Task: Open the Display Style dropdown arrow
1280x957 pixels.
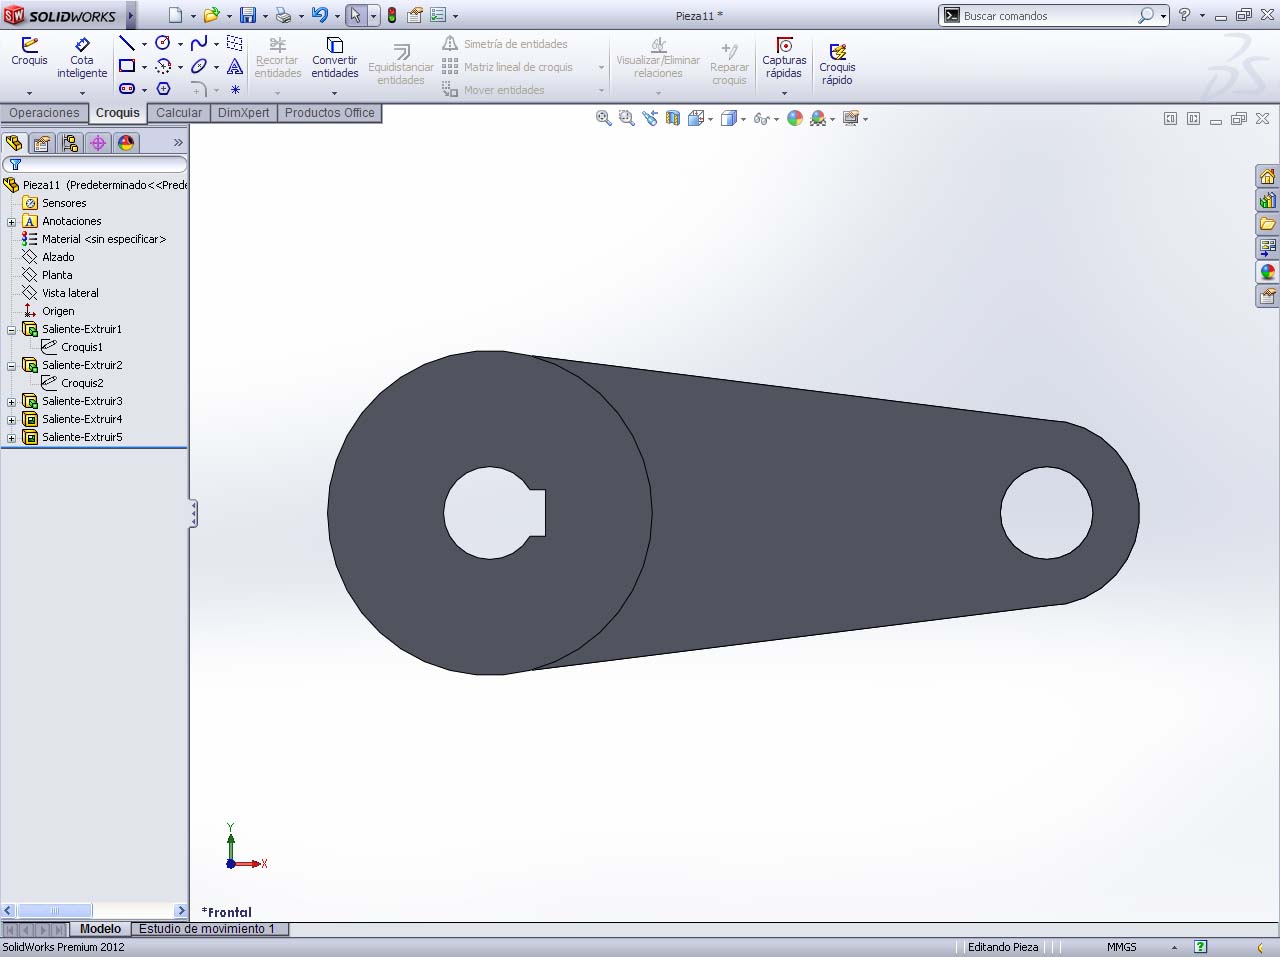Action: [743, 119]
